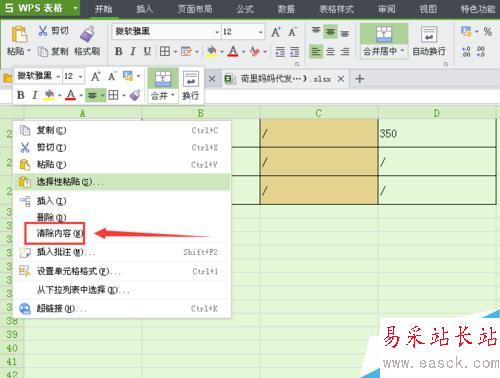Click the Auto Wrap Text button
Viewport: 500px width, 378px height.
(x=429, y=41)
